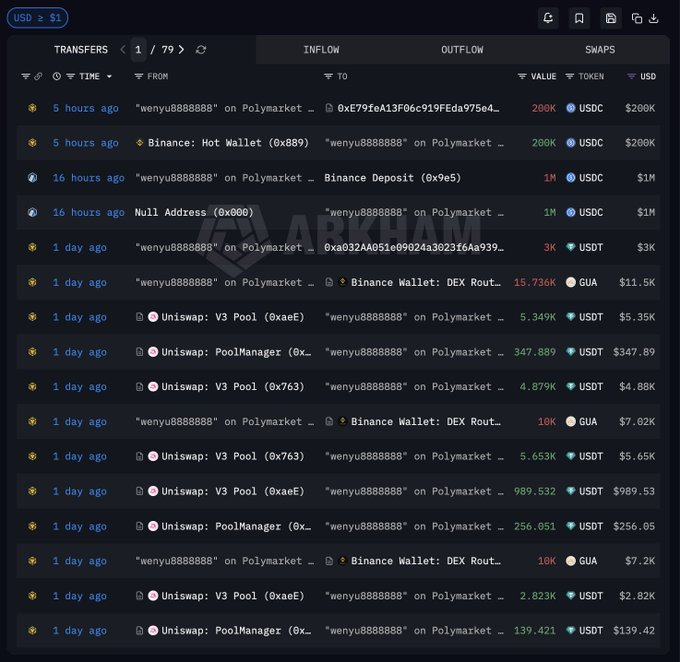Image resolution: width=680 pixels, height=662 pixels.
Task: Click value 15.736K GUA
Action: (x=534, y=282)
